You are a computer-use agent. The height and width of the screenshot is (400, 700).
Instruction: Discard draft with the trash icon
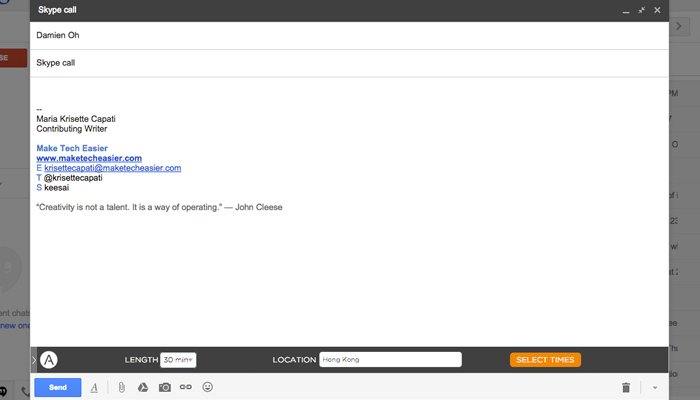[x=626, y=388]
